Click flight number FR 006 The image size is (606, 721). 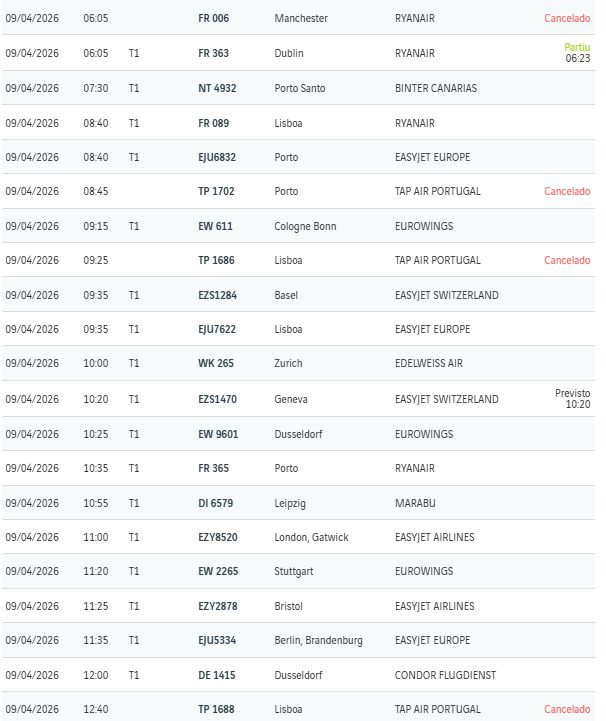pyautogui.click(x=213, y=19)
